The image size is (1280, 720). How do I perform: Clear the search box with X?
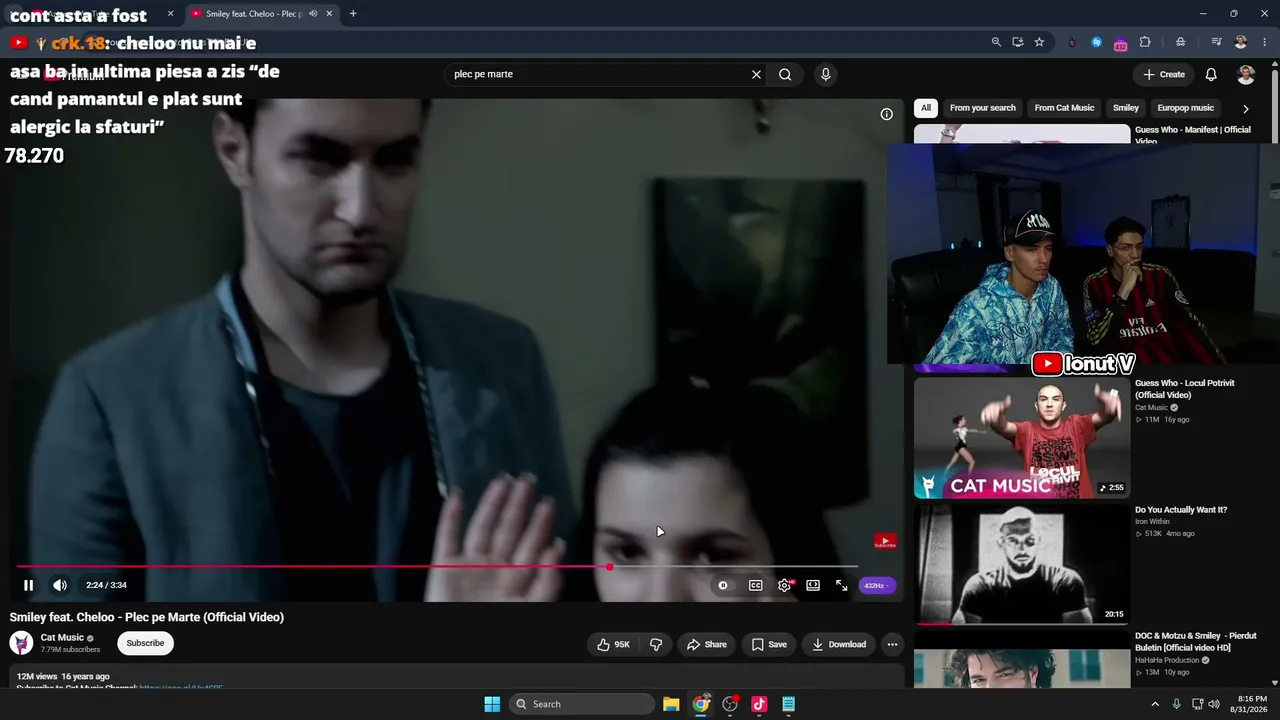click(x=756, y=74)
